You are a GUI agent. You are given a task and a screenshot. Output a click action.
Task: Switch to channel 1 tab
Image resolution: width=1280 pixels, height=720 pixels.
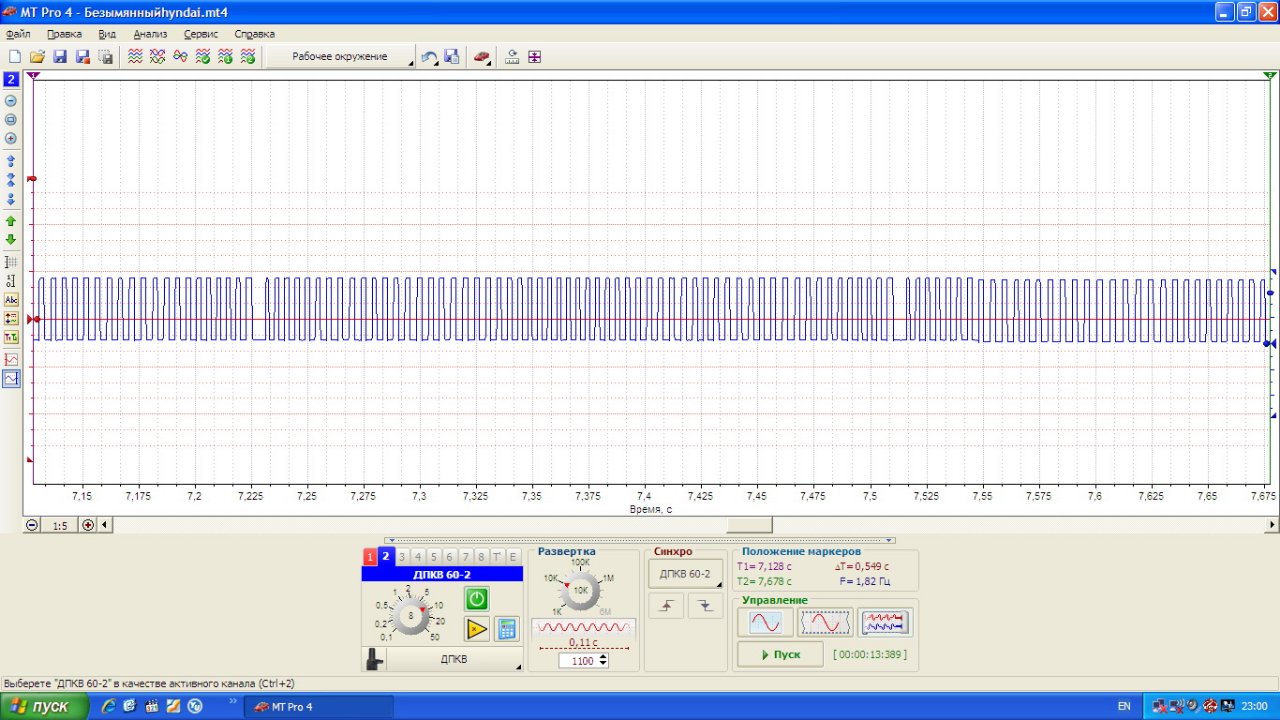coord(370,557)
